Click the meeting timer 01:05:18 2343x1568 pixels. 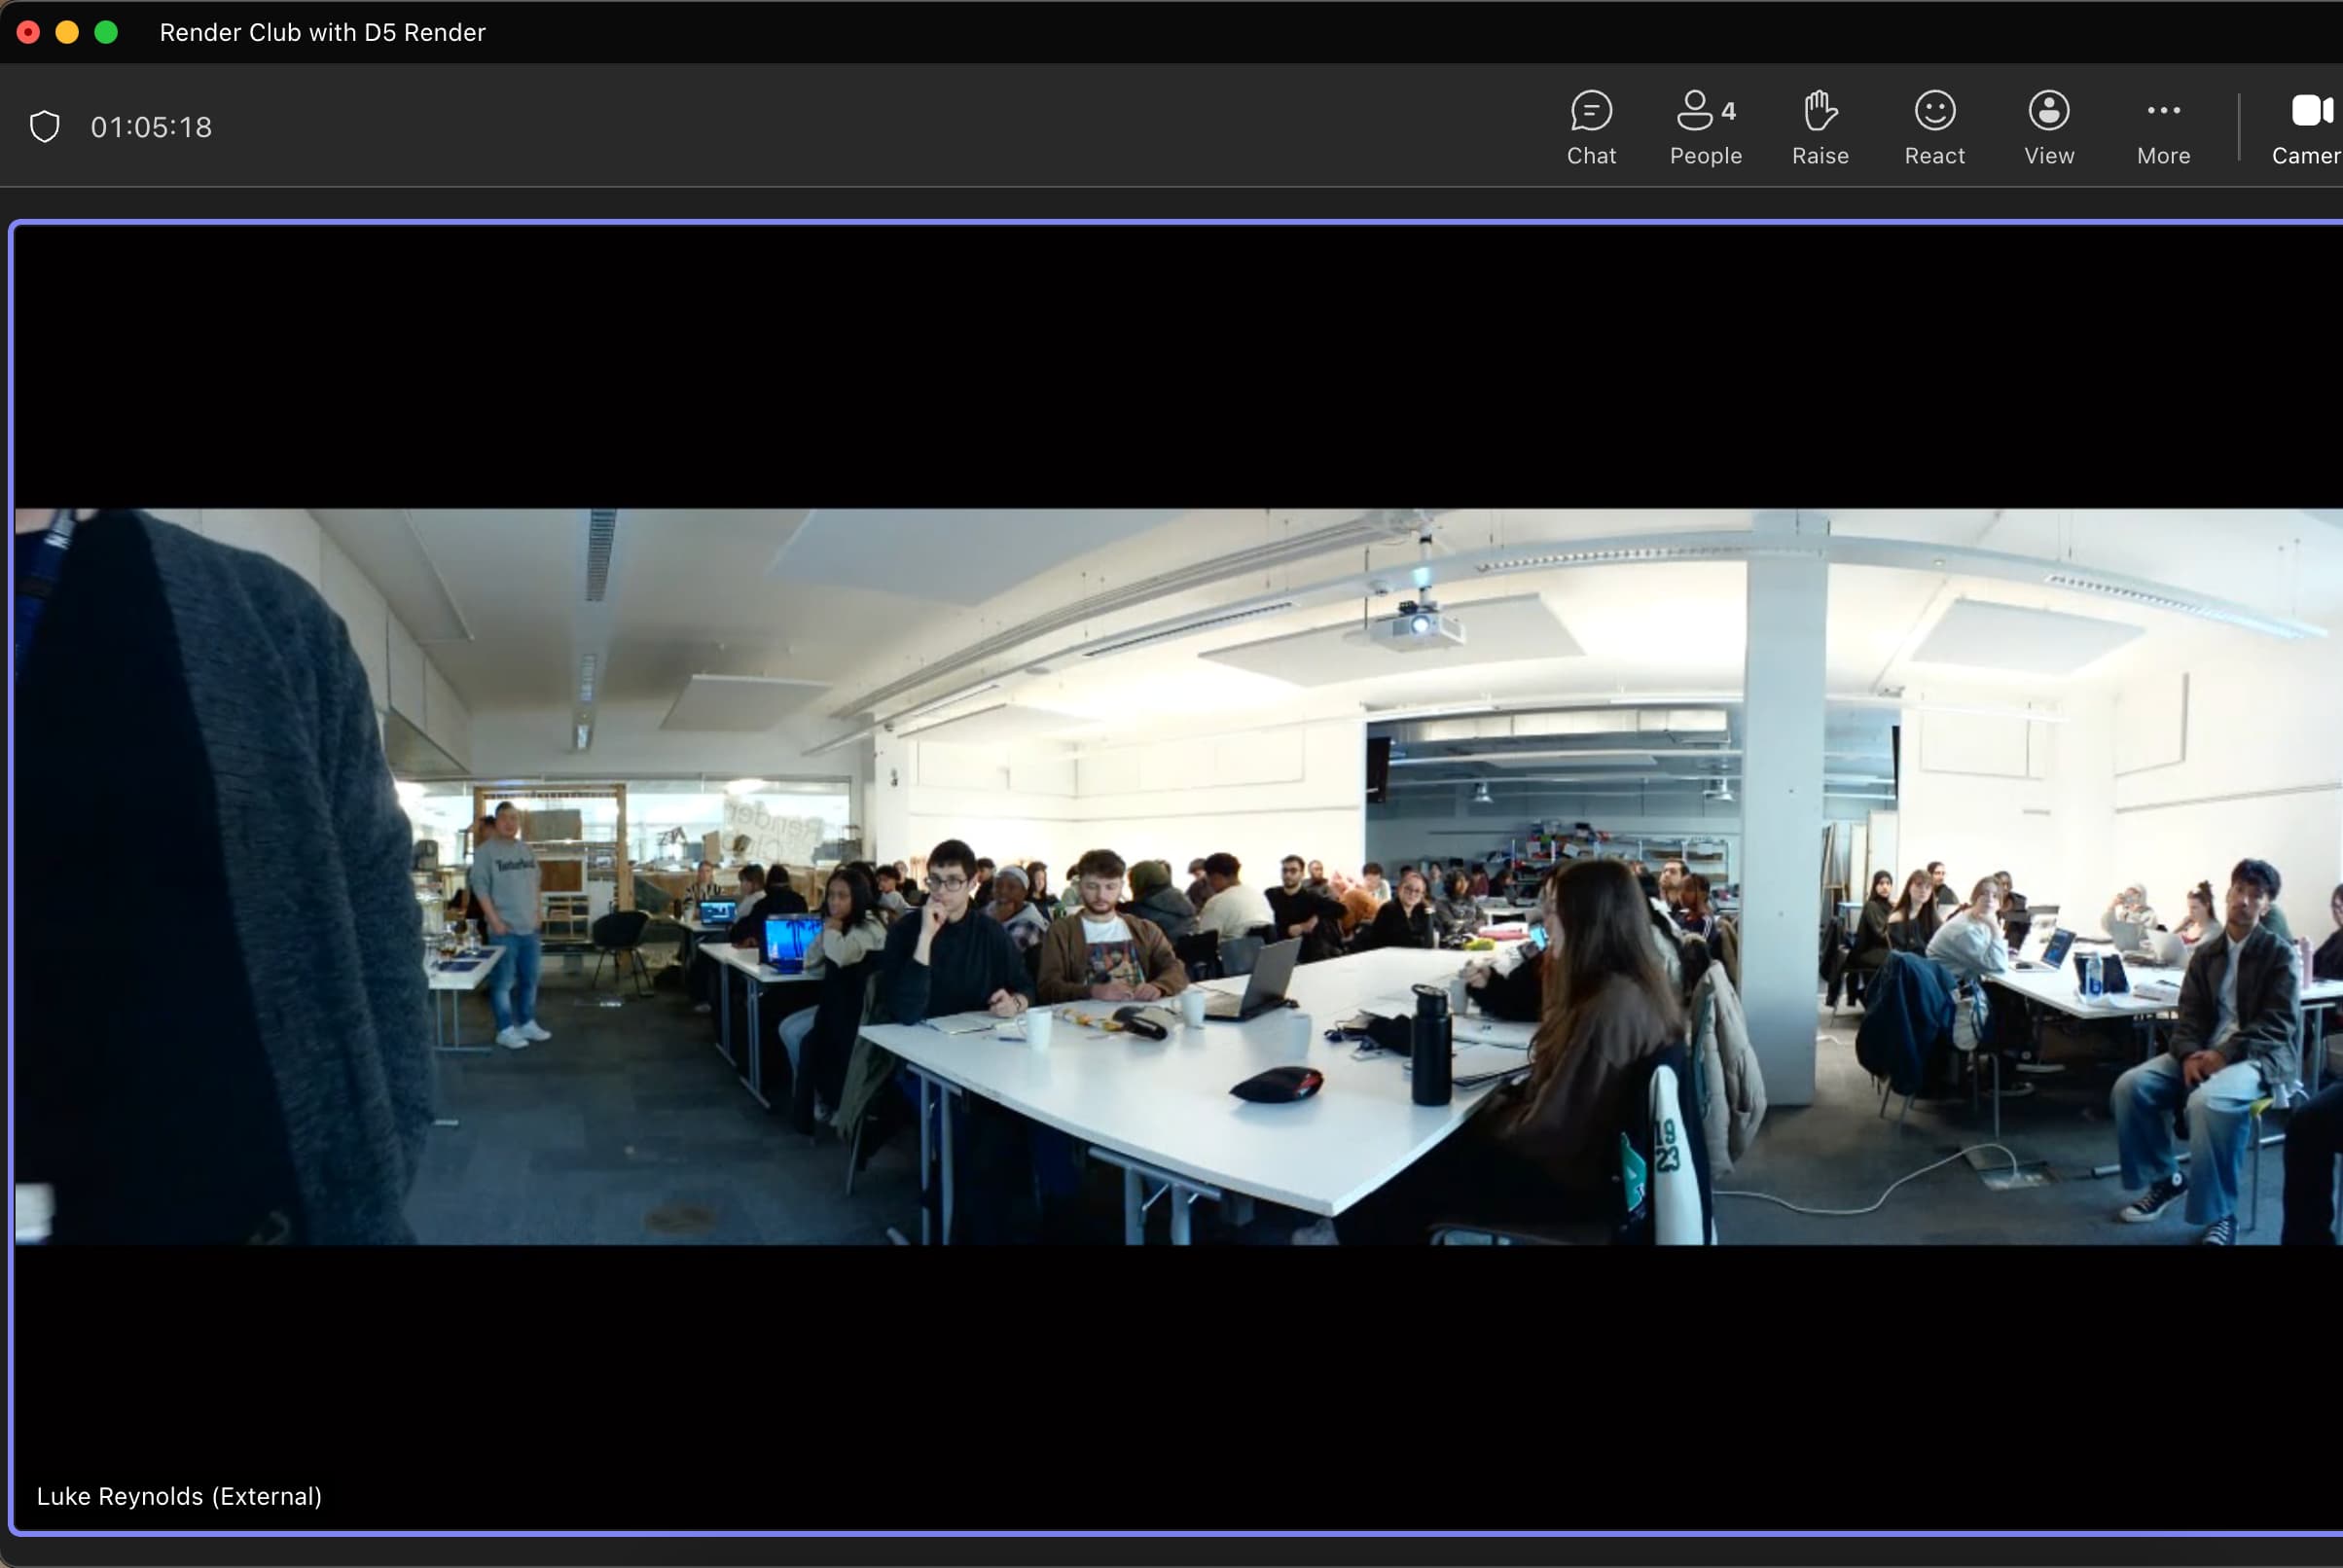(x=151, y=127)
